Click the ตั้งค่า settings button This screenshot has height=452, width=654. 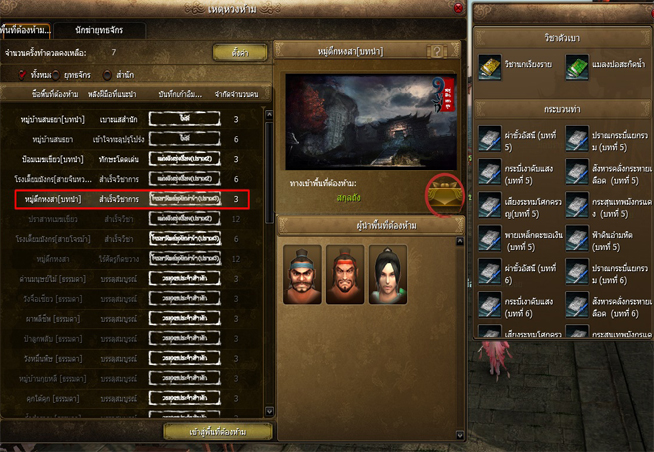(x=240, y=53)
